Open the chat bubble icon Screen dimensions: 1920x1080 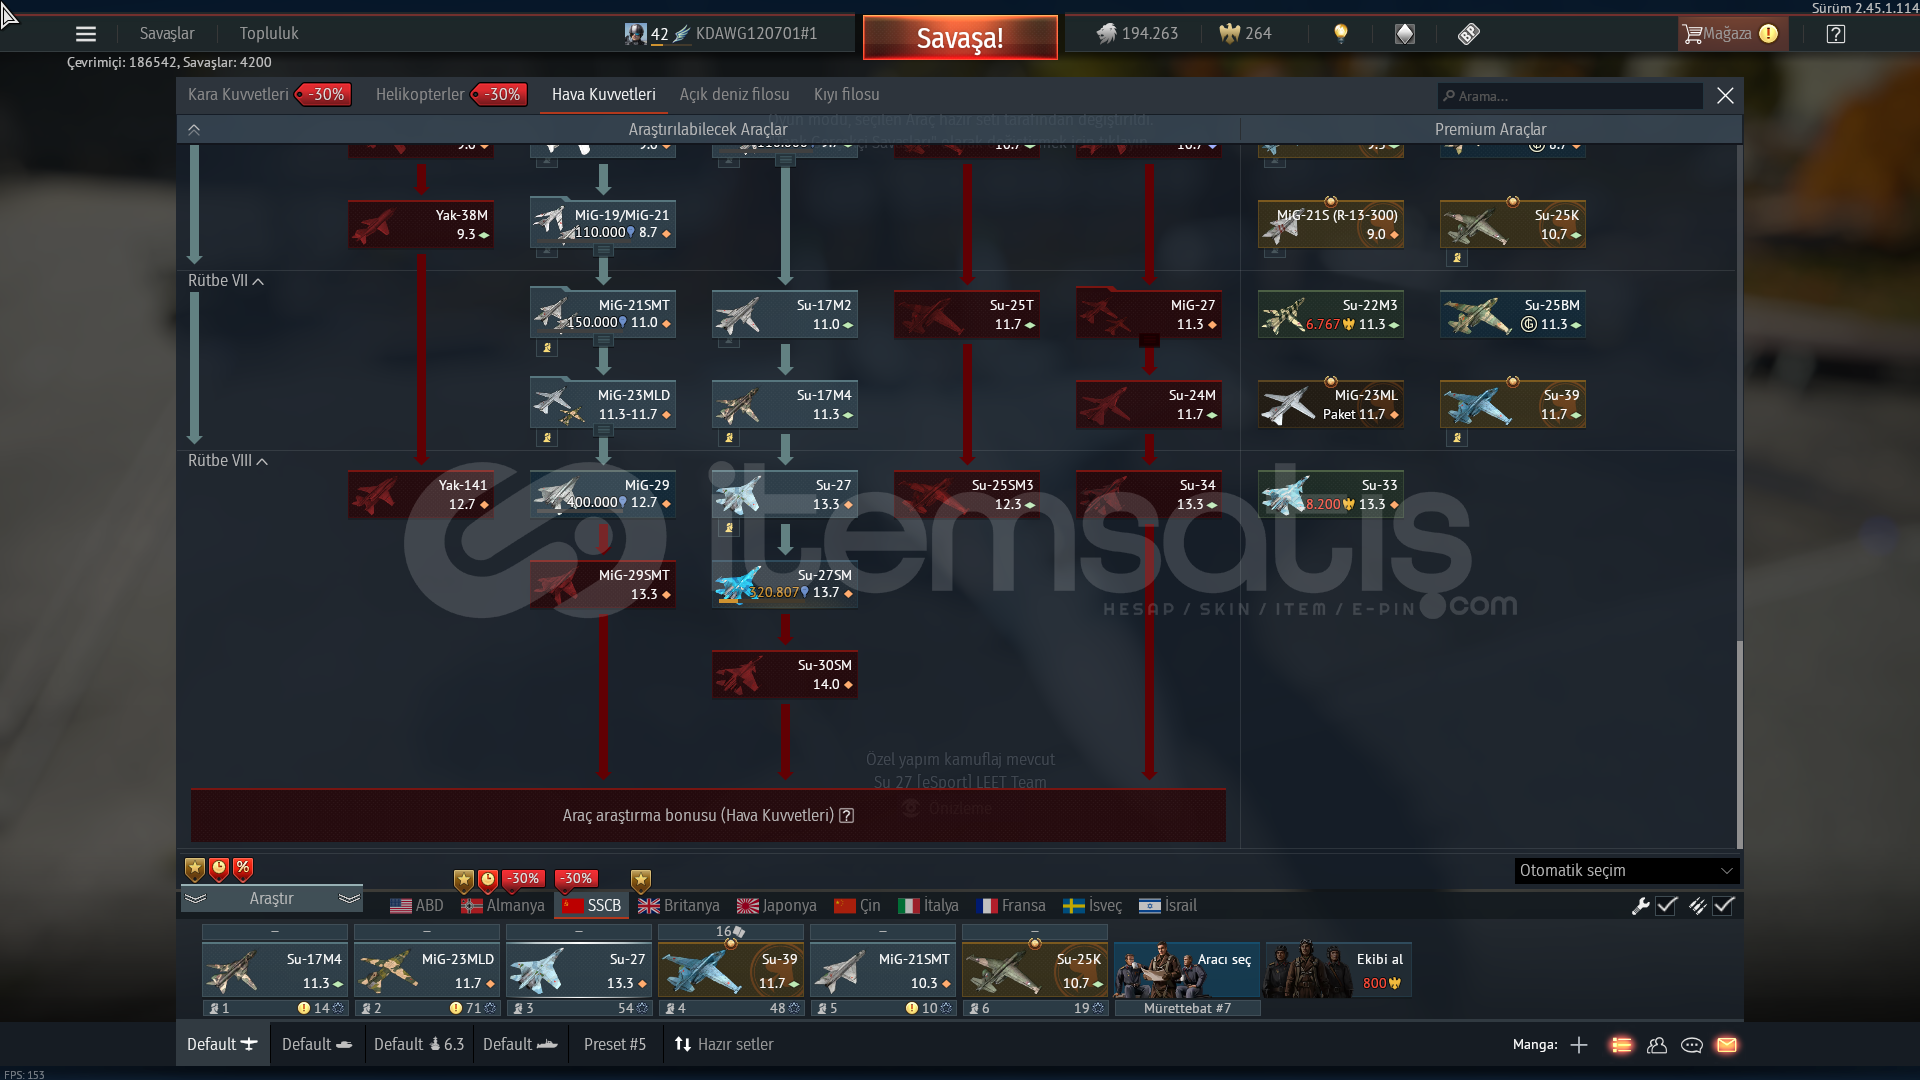[x=1692, y=1045]
